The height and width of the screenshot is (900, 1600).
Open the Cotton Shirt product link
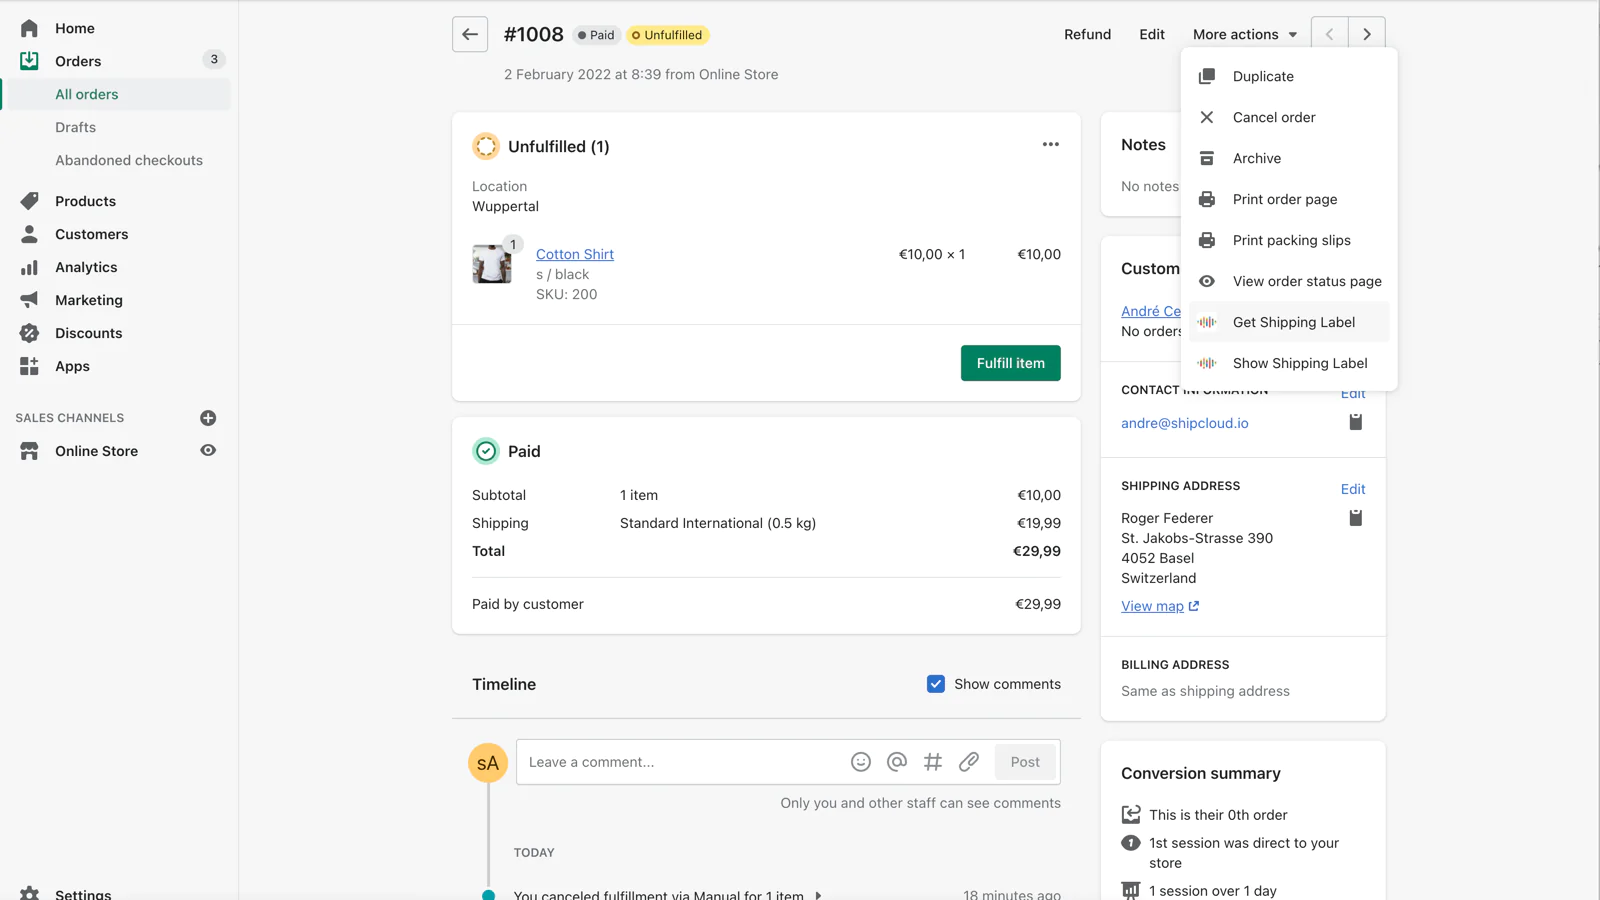(575, 254)
